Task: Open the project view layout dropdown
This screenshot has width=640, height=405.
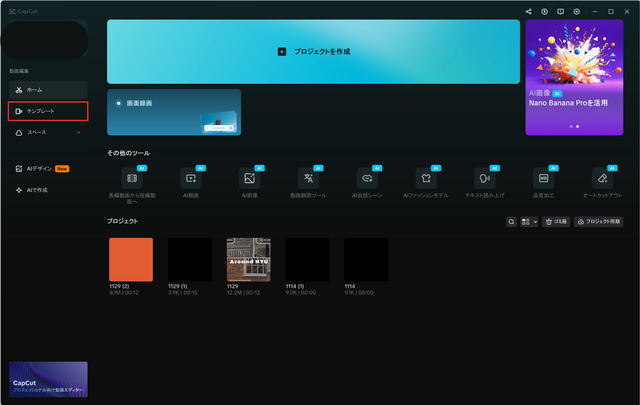Action: 529,221
